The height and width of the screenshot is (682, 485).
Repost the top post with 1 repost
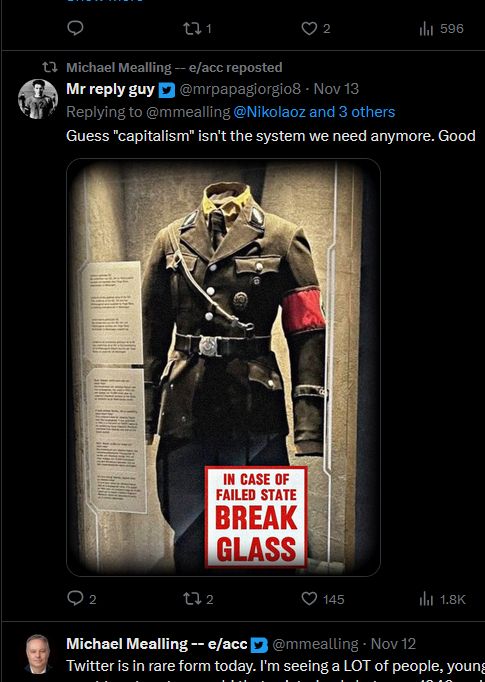click(x=197, y=29)
